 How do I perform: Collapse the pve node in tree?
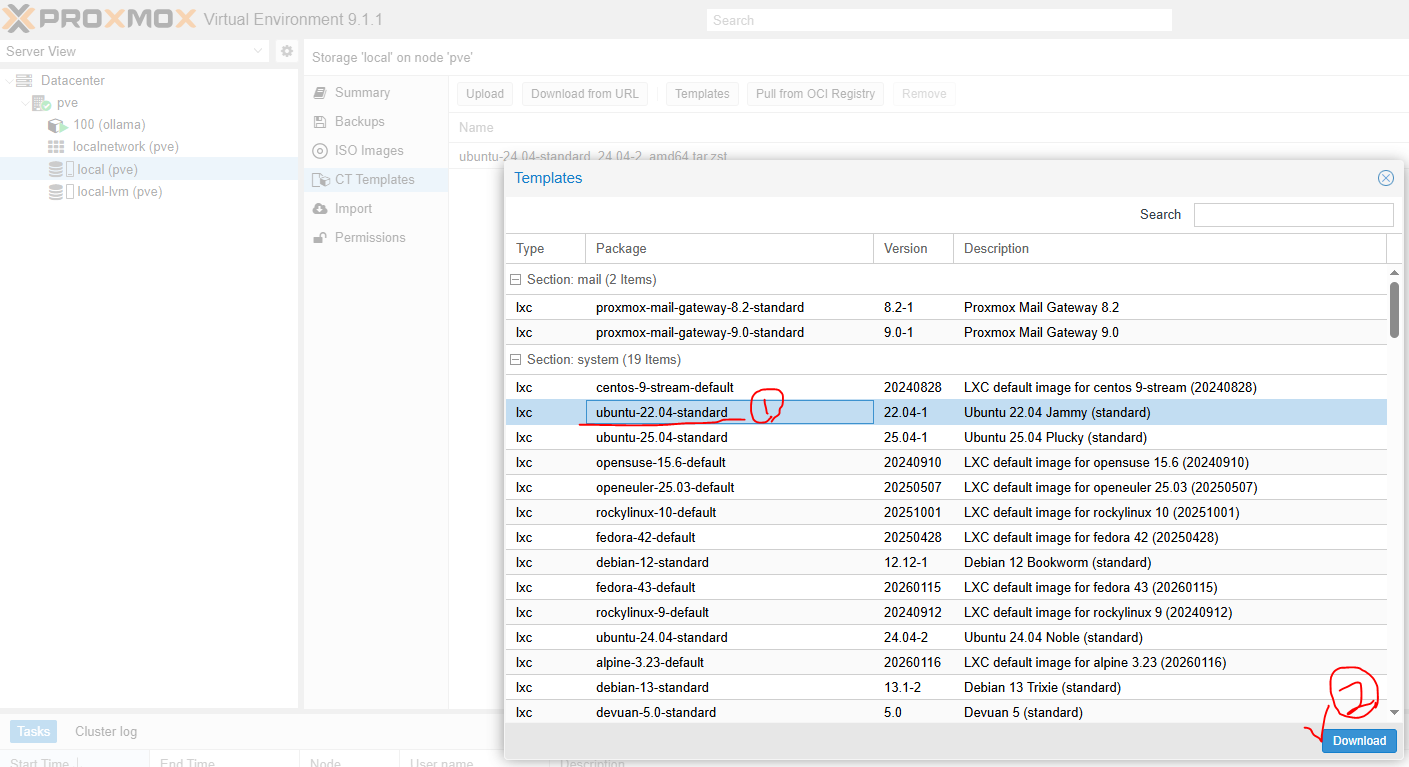(x=25, y=103)
